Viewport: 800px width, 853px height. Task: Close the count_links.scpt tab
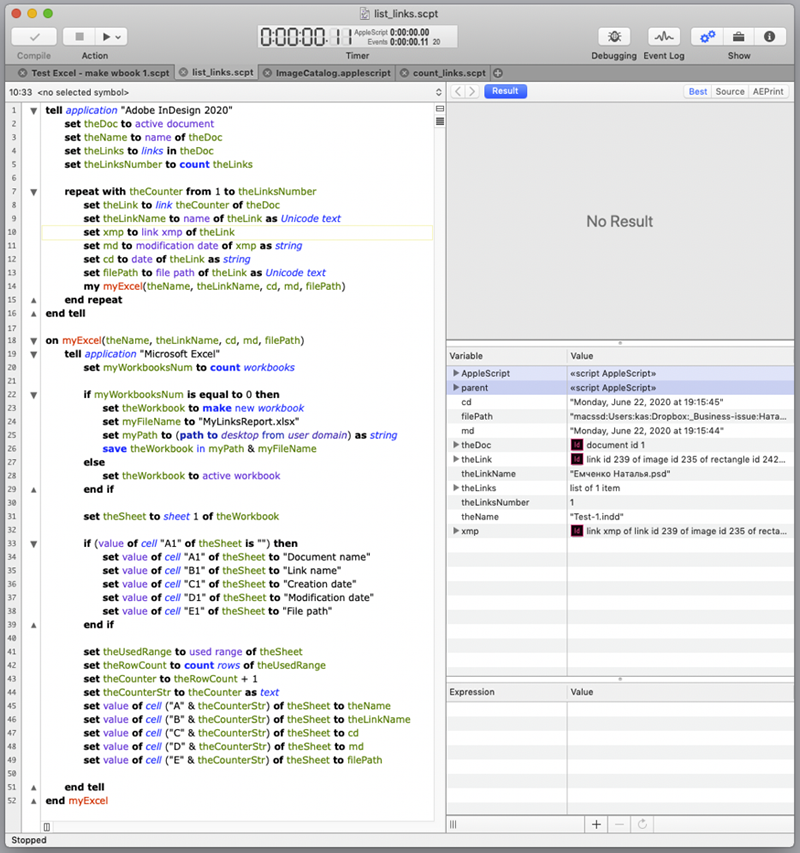click(x=404, y=73)
